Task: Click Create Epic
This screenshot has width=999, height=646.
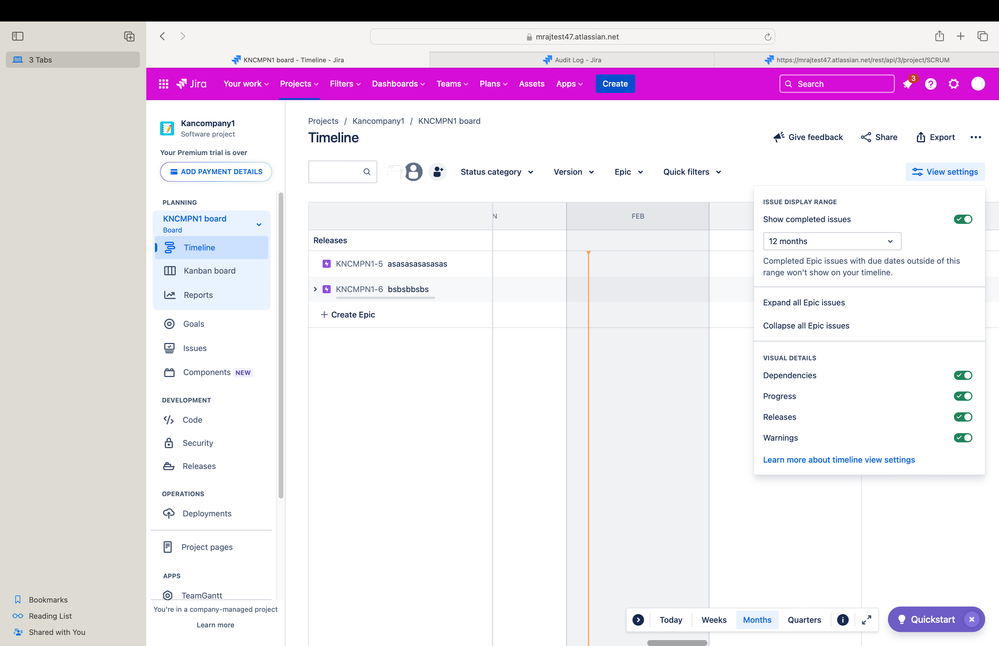Action: [x=347, y=315]
